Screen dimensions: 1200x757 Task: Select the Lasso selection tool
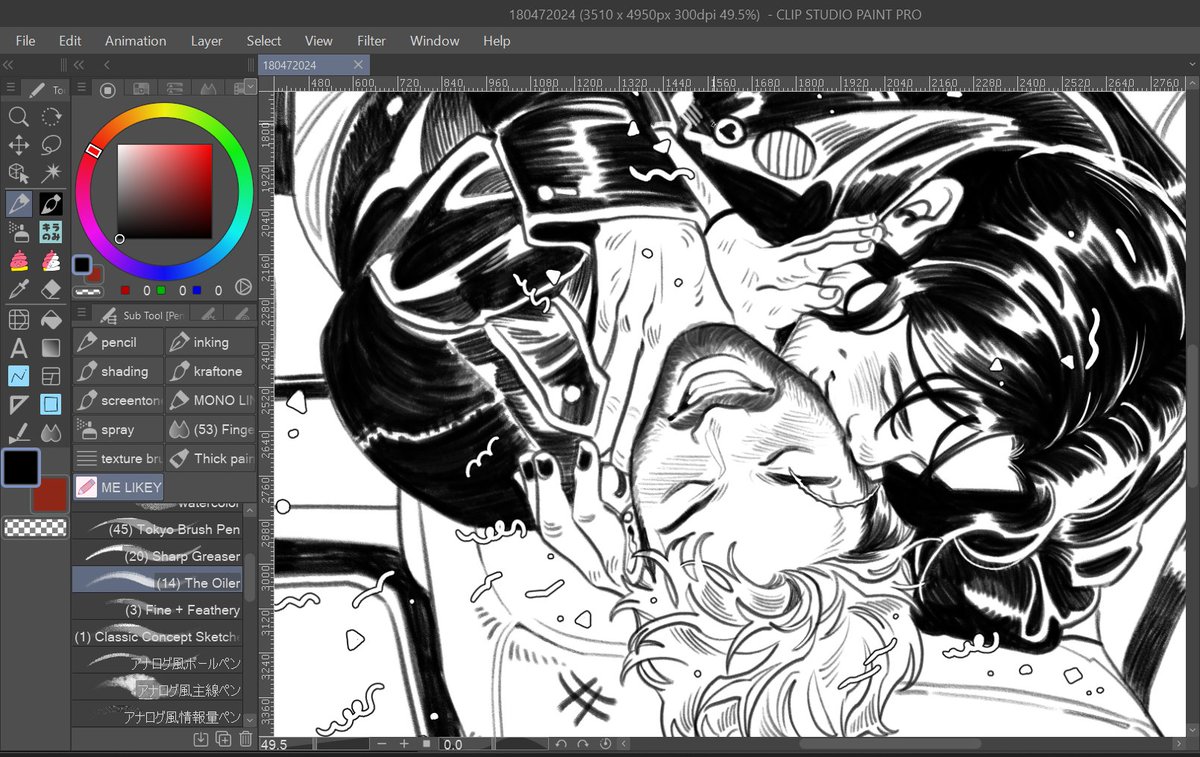[51, 146]
